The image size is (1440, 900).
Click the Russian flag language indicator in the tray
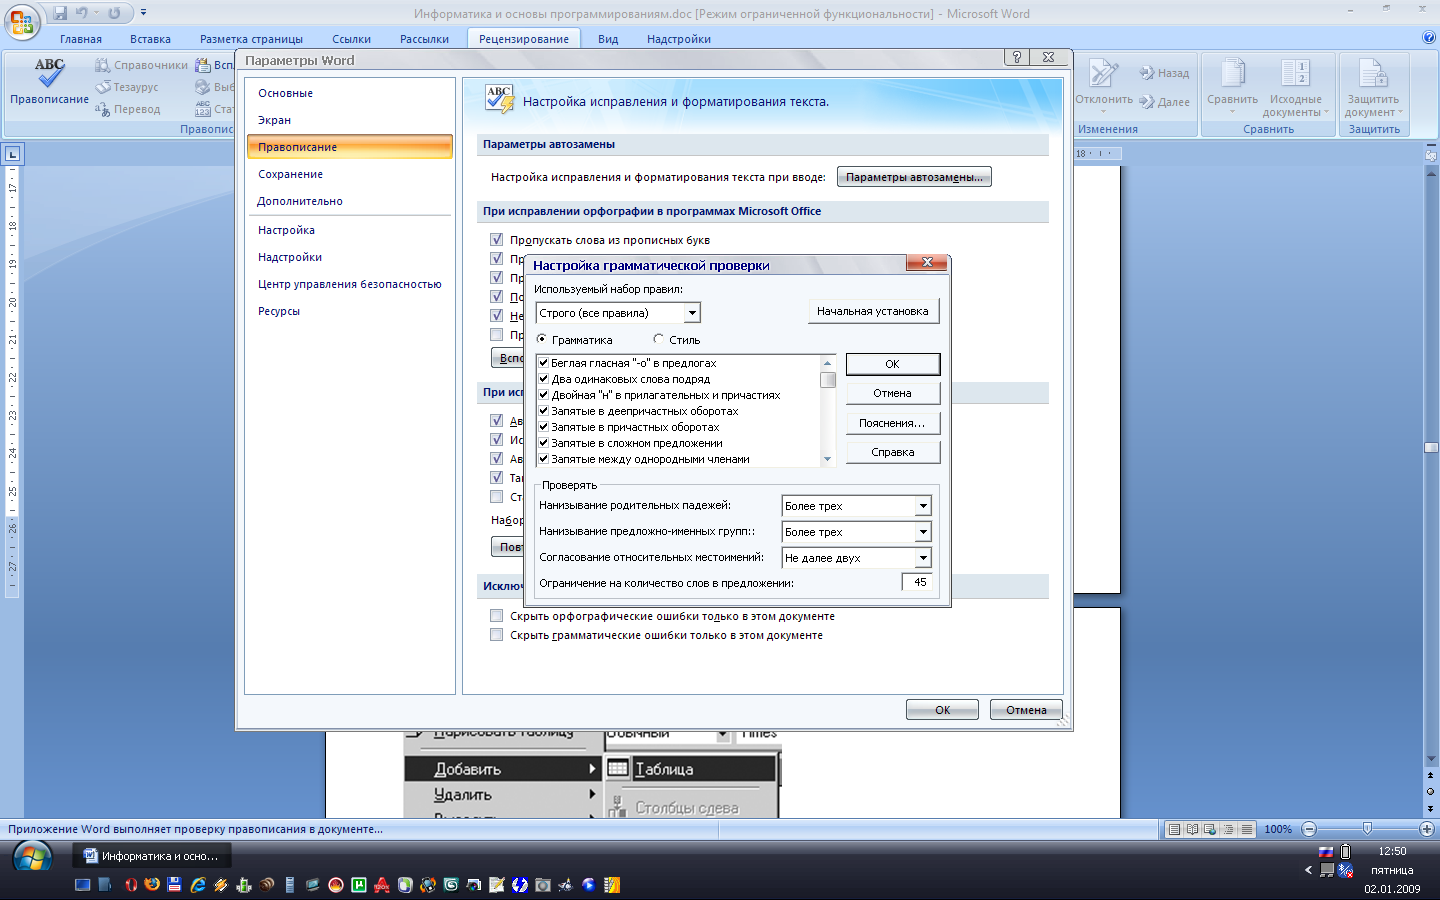[1326, 852]
